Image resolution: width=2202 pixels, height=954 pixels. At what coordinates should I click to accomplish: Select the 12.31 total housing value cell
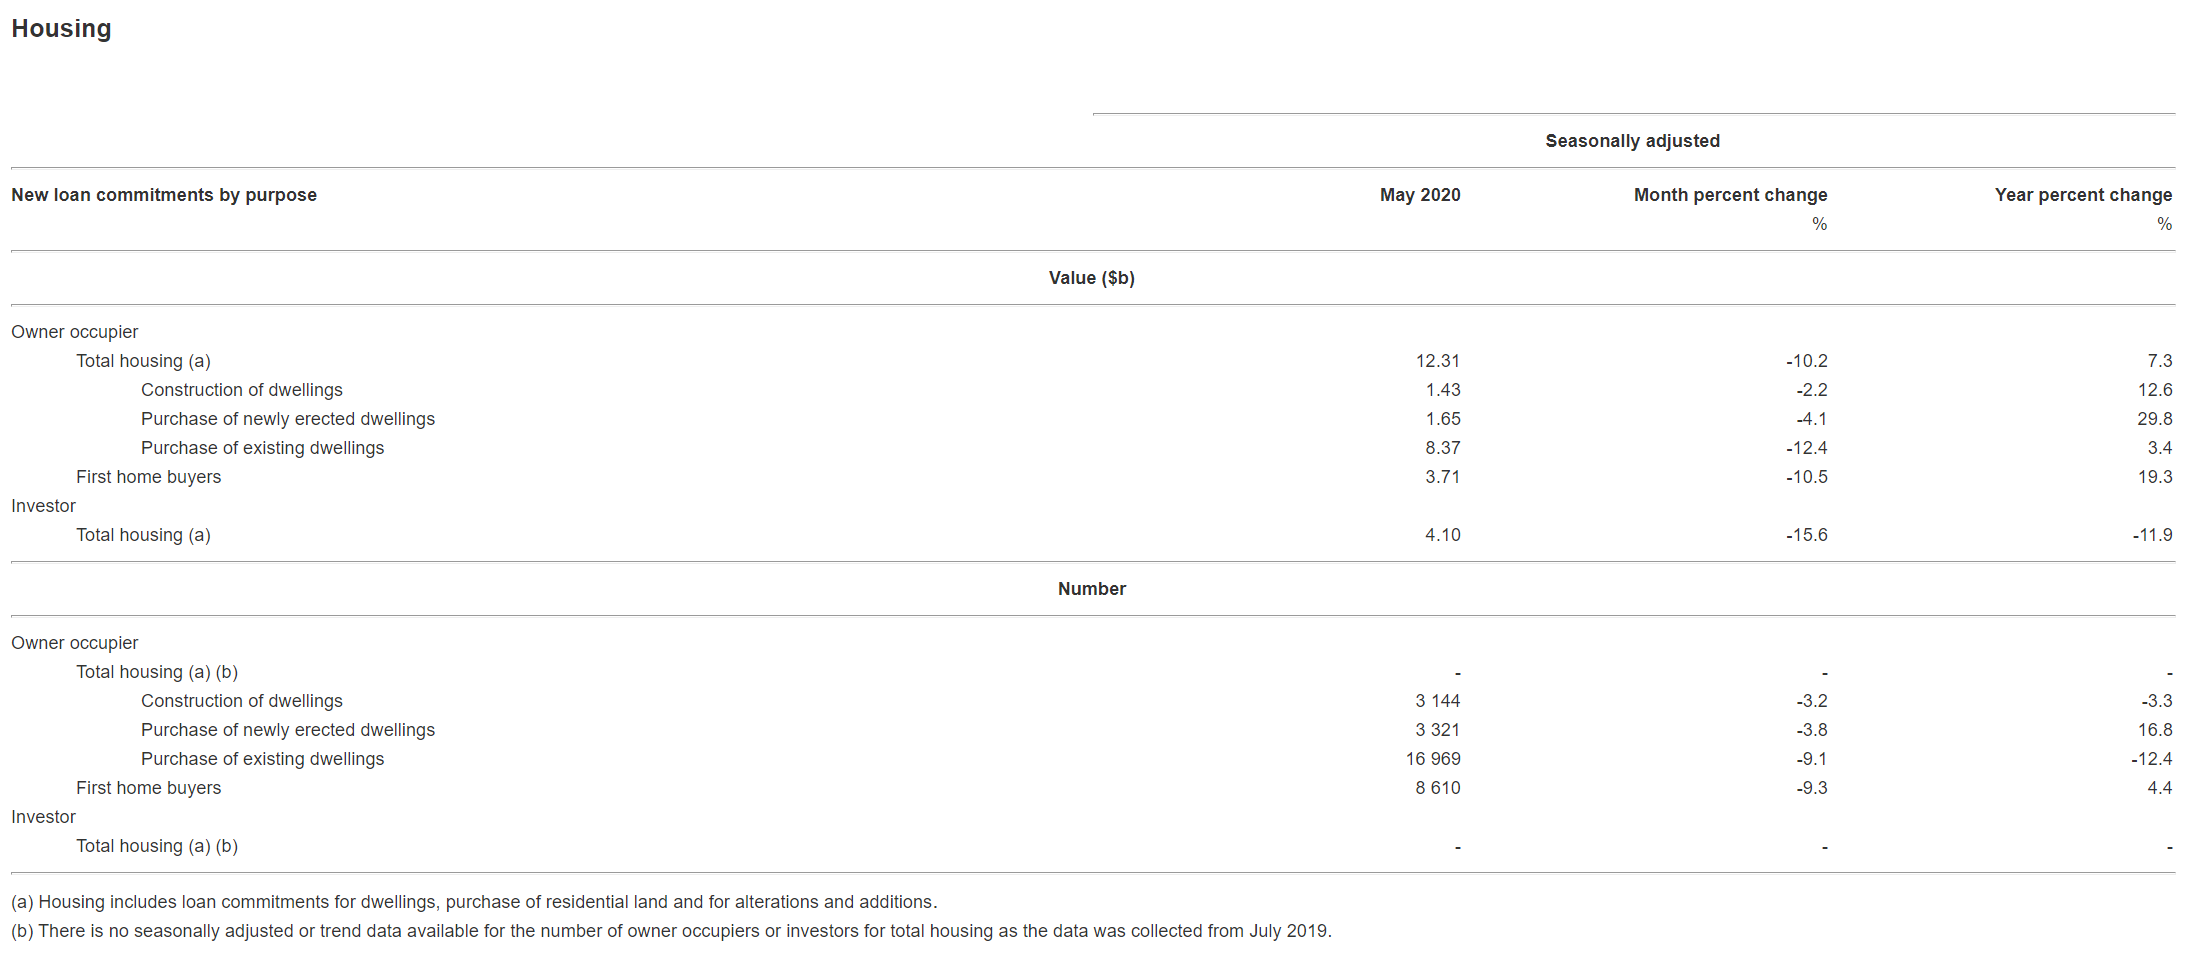1437,361
